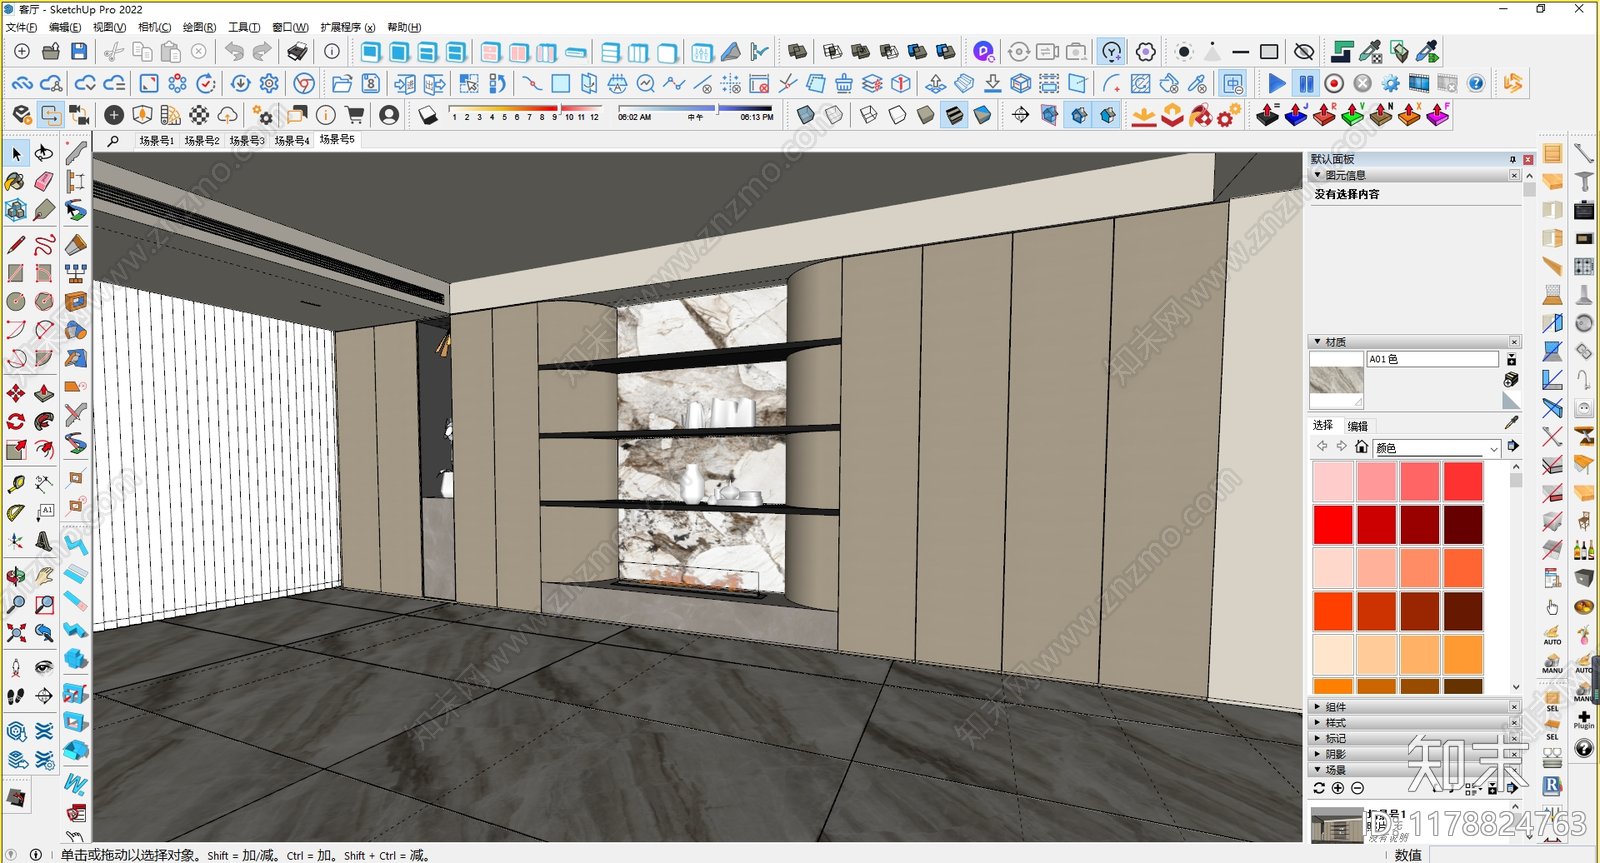Choose the pink Eraser tool

(x=44, y=182)
